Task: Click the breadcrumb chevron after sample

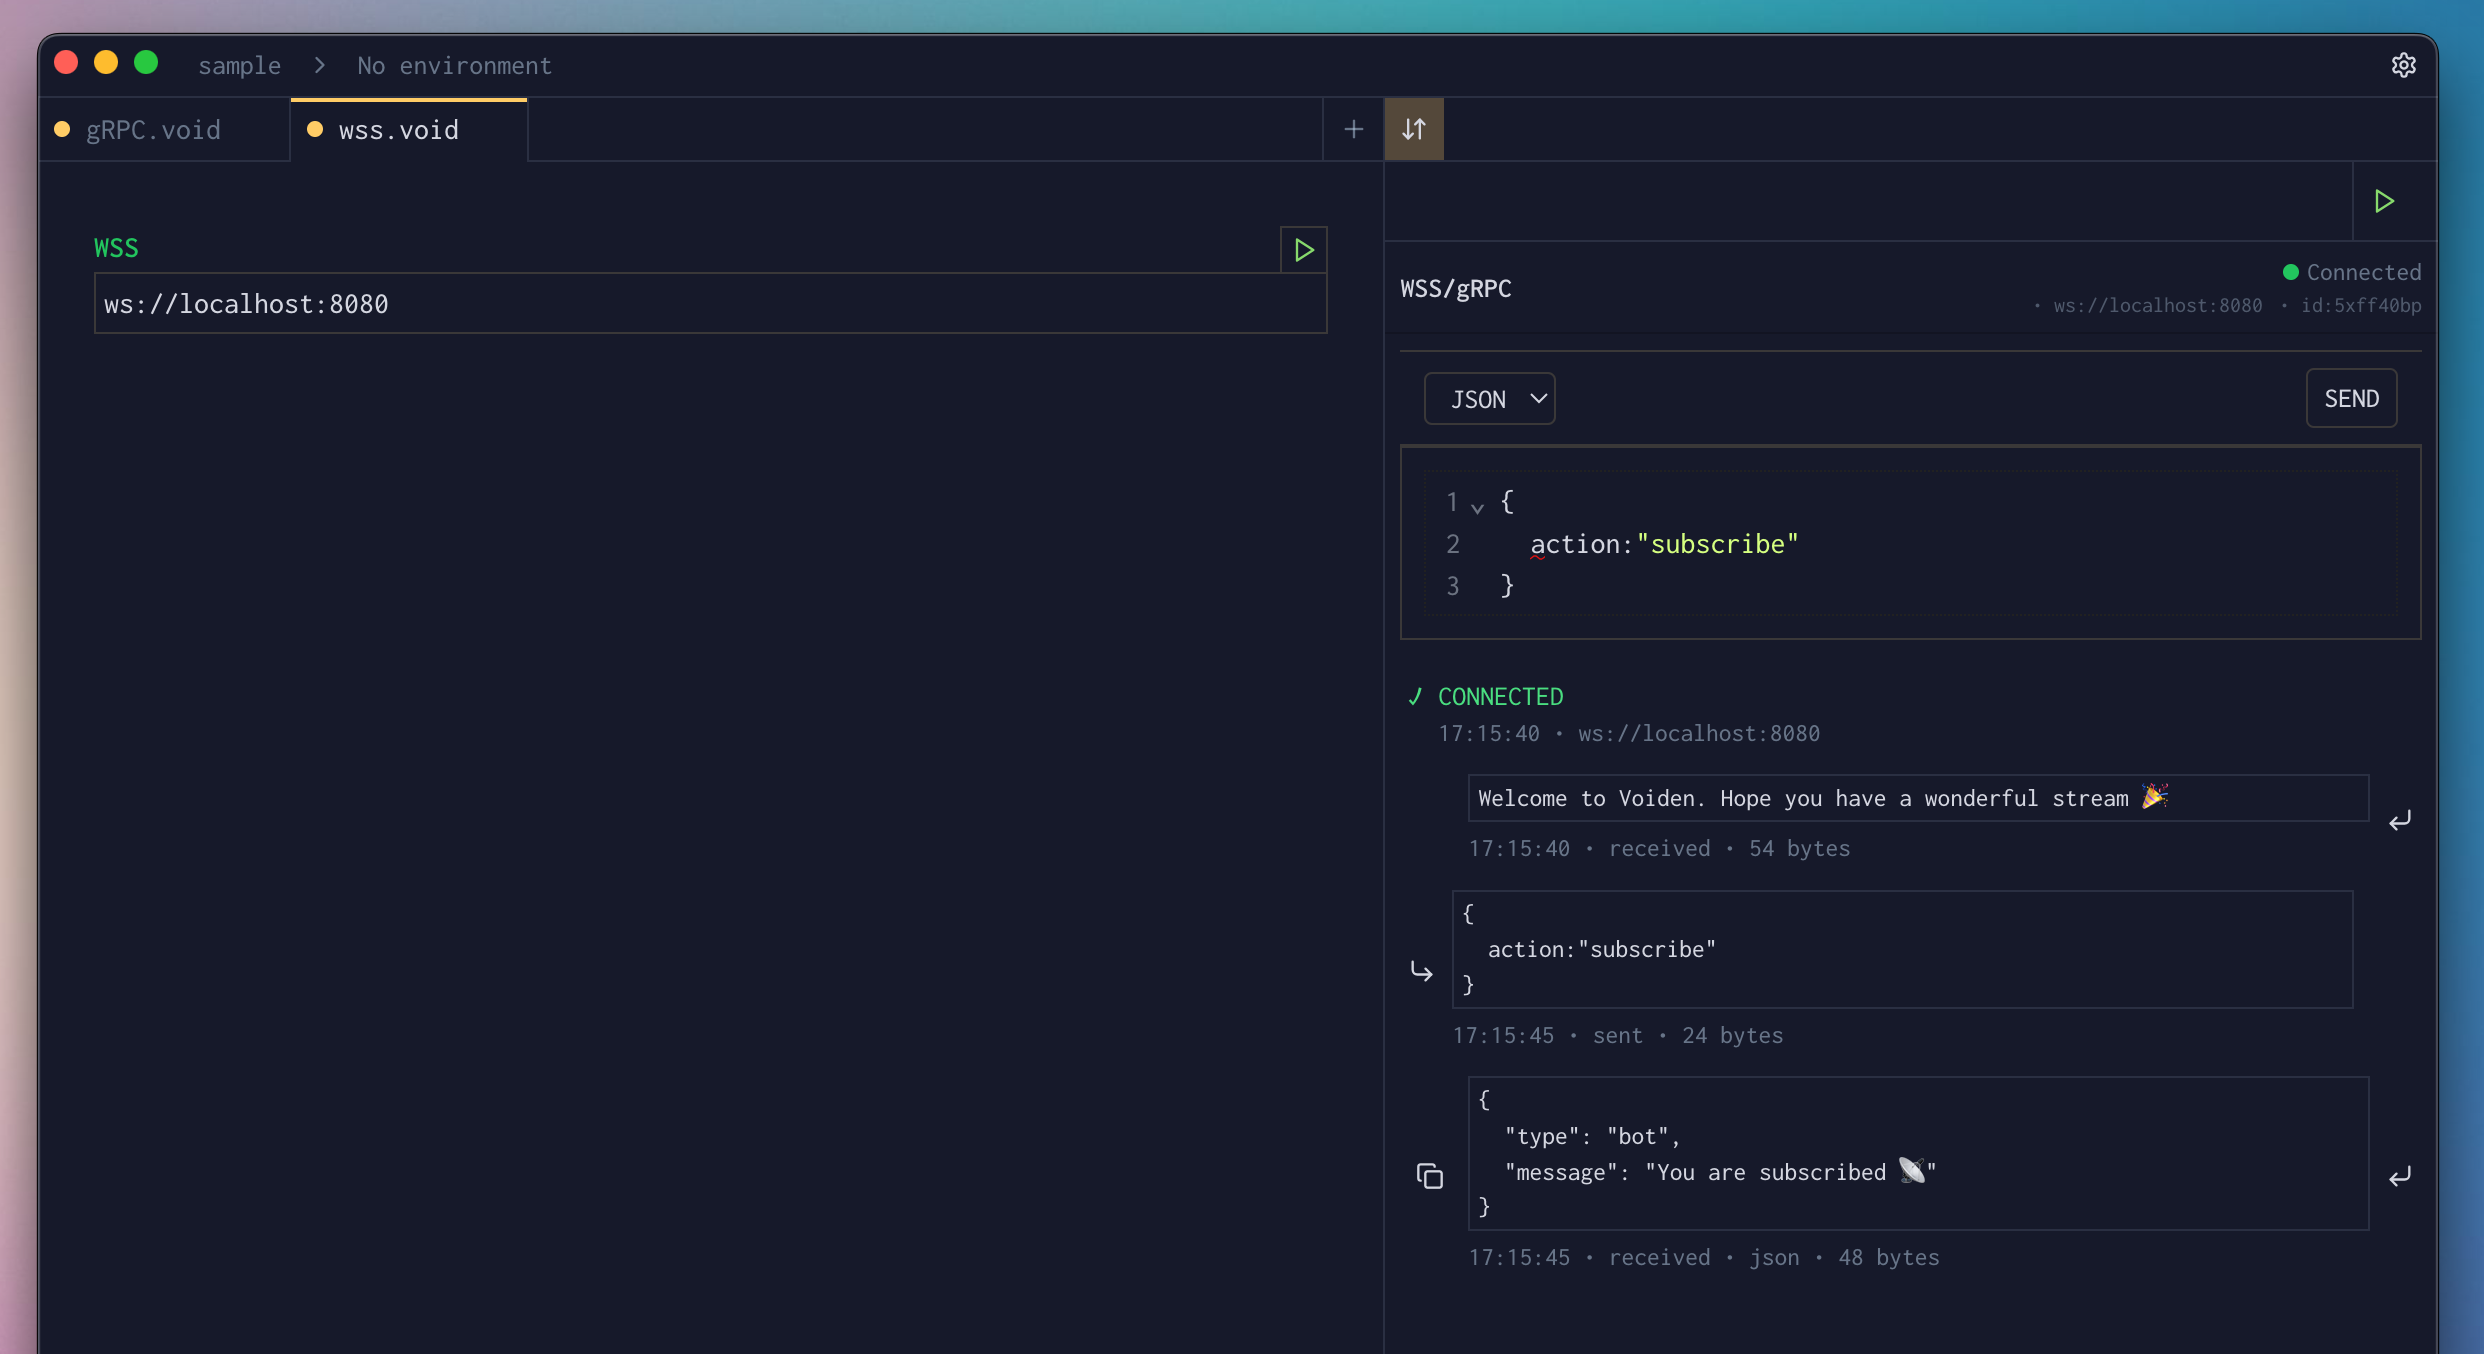Action: [318, 65]
